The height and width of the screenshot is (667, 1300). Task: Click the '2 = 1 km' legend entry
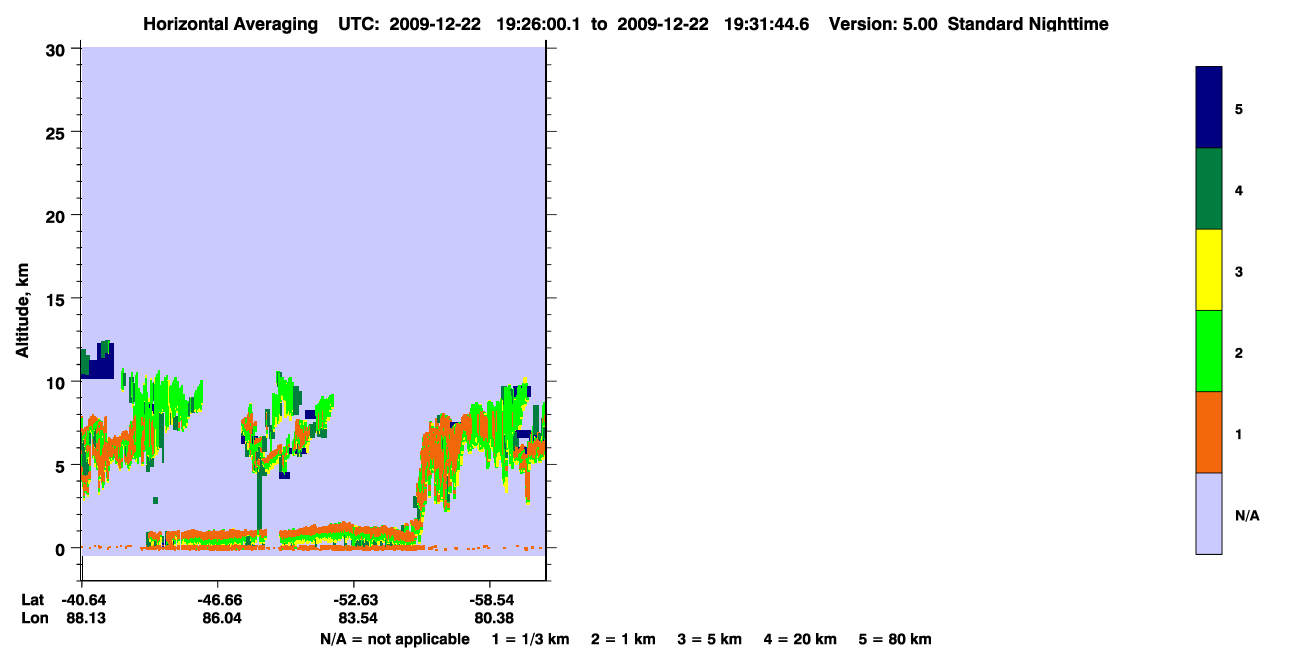coord(623,639)
